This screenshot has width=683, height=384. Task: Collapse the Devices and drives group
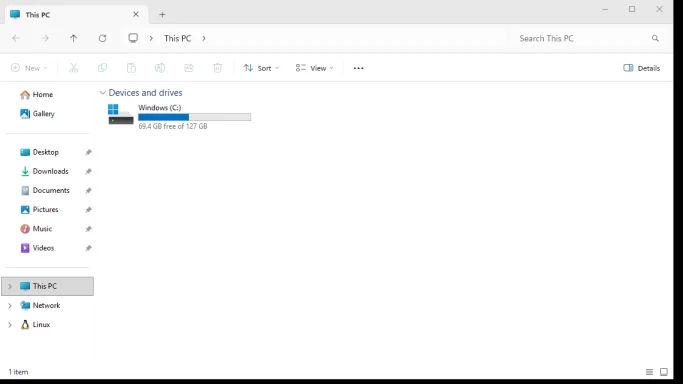tap(102, 93)
